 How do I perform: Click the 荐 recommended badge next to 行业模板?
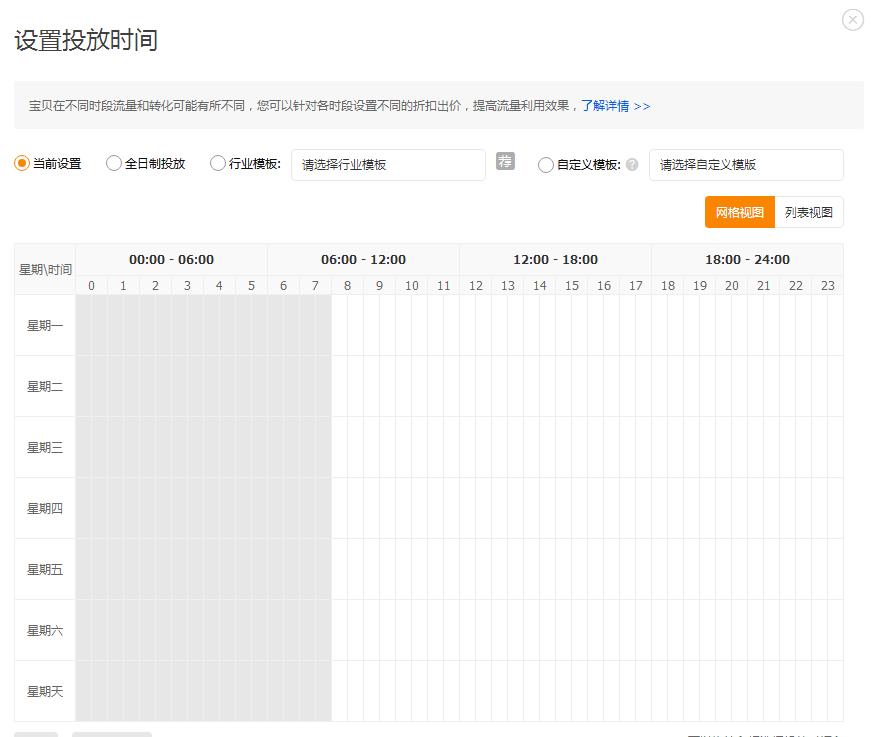[x=505, y=161]
